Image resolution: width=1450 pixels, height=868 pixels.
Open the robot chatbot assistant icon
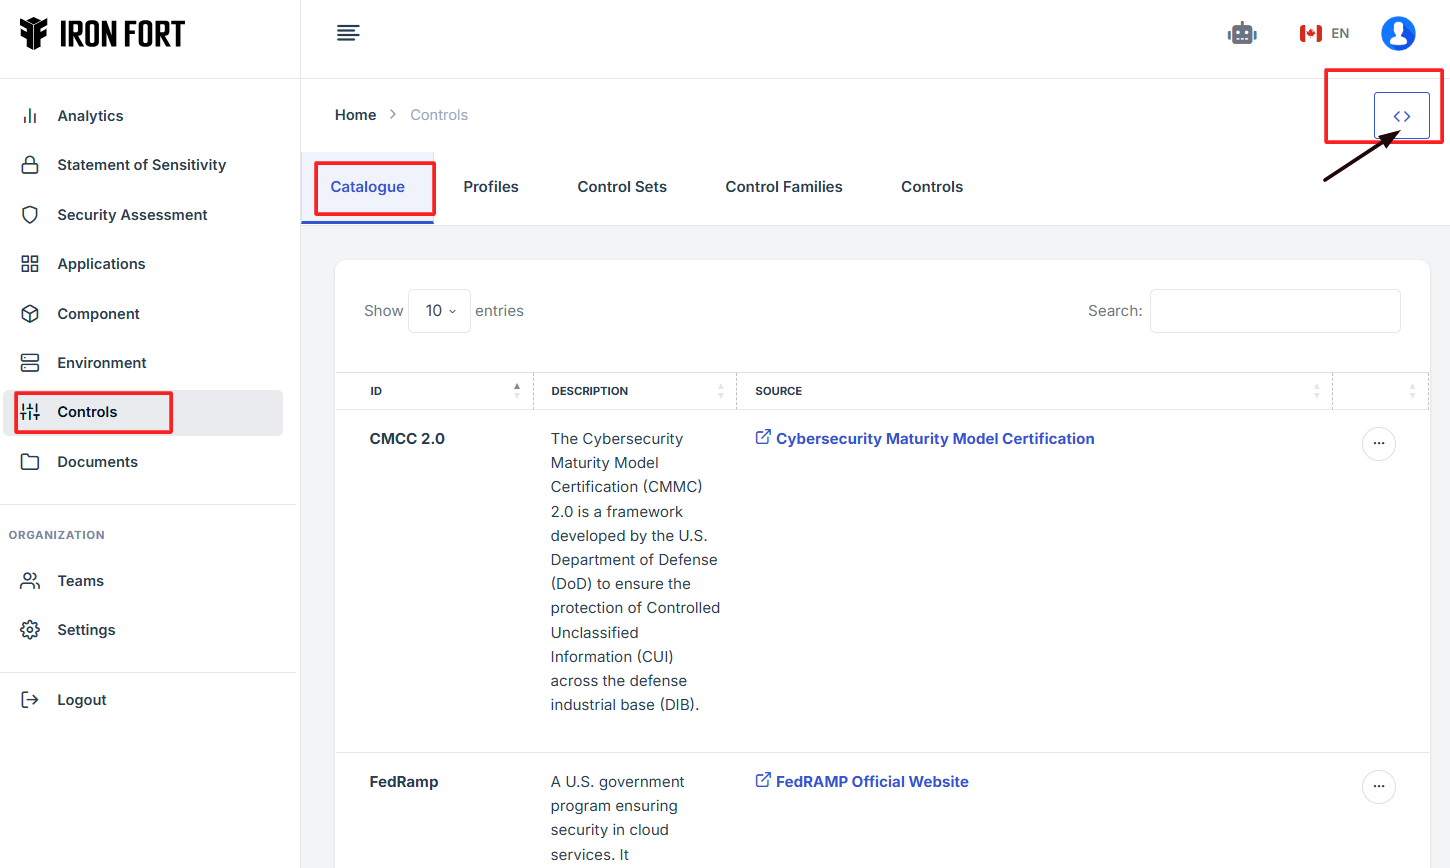(x=1242, y=33)
